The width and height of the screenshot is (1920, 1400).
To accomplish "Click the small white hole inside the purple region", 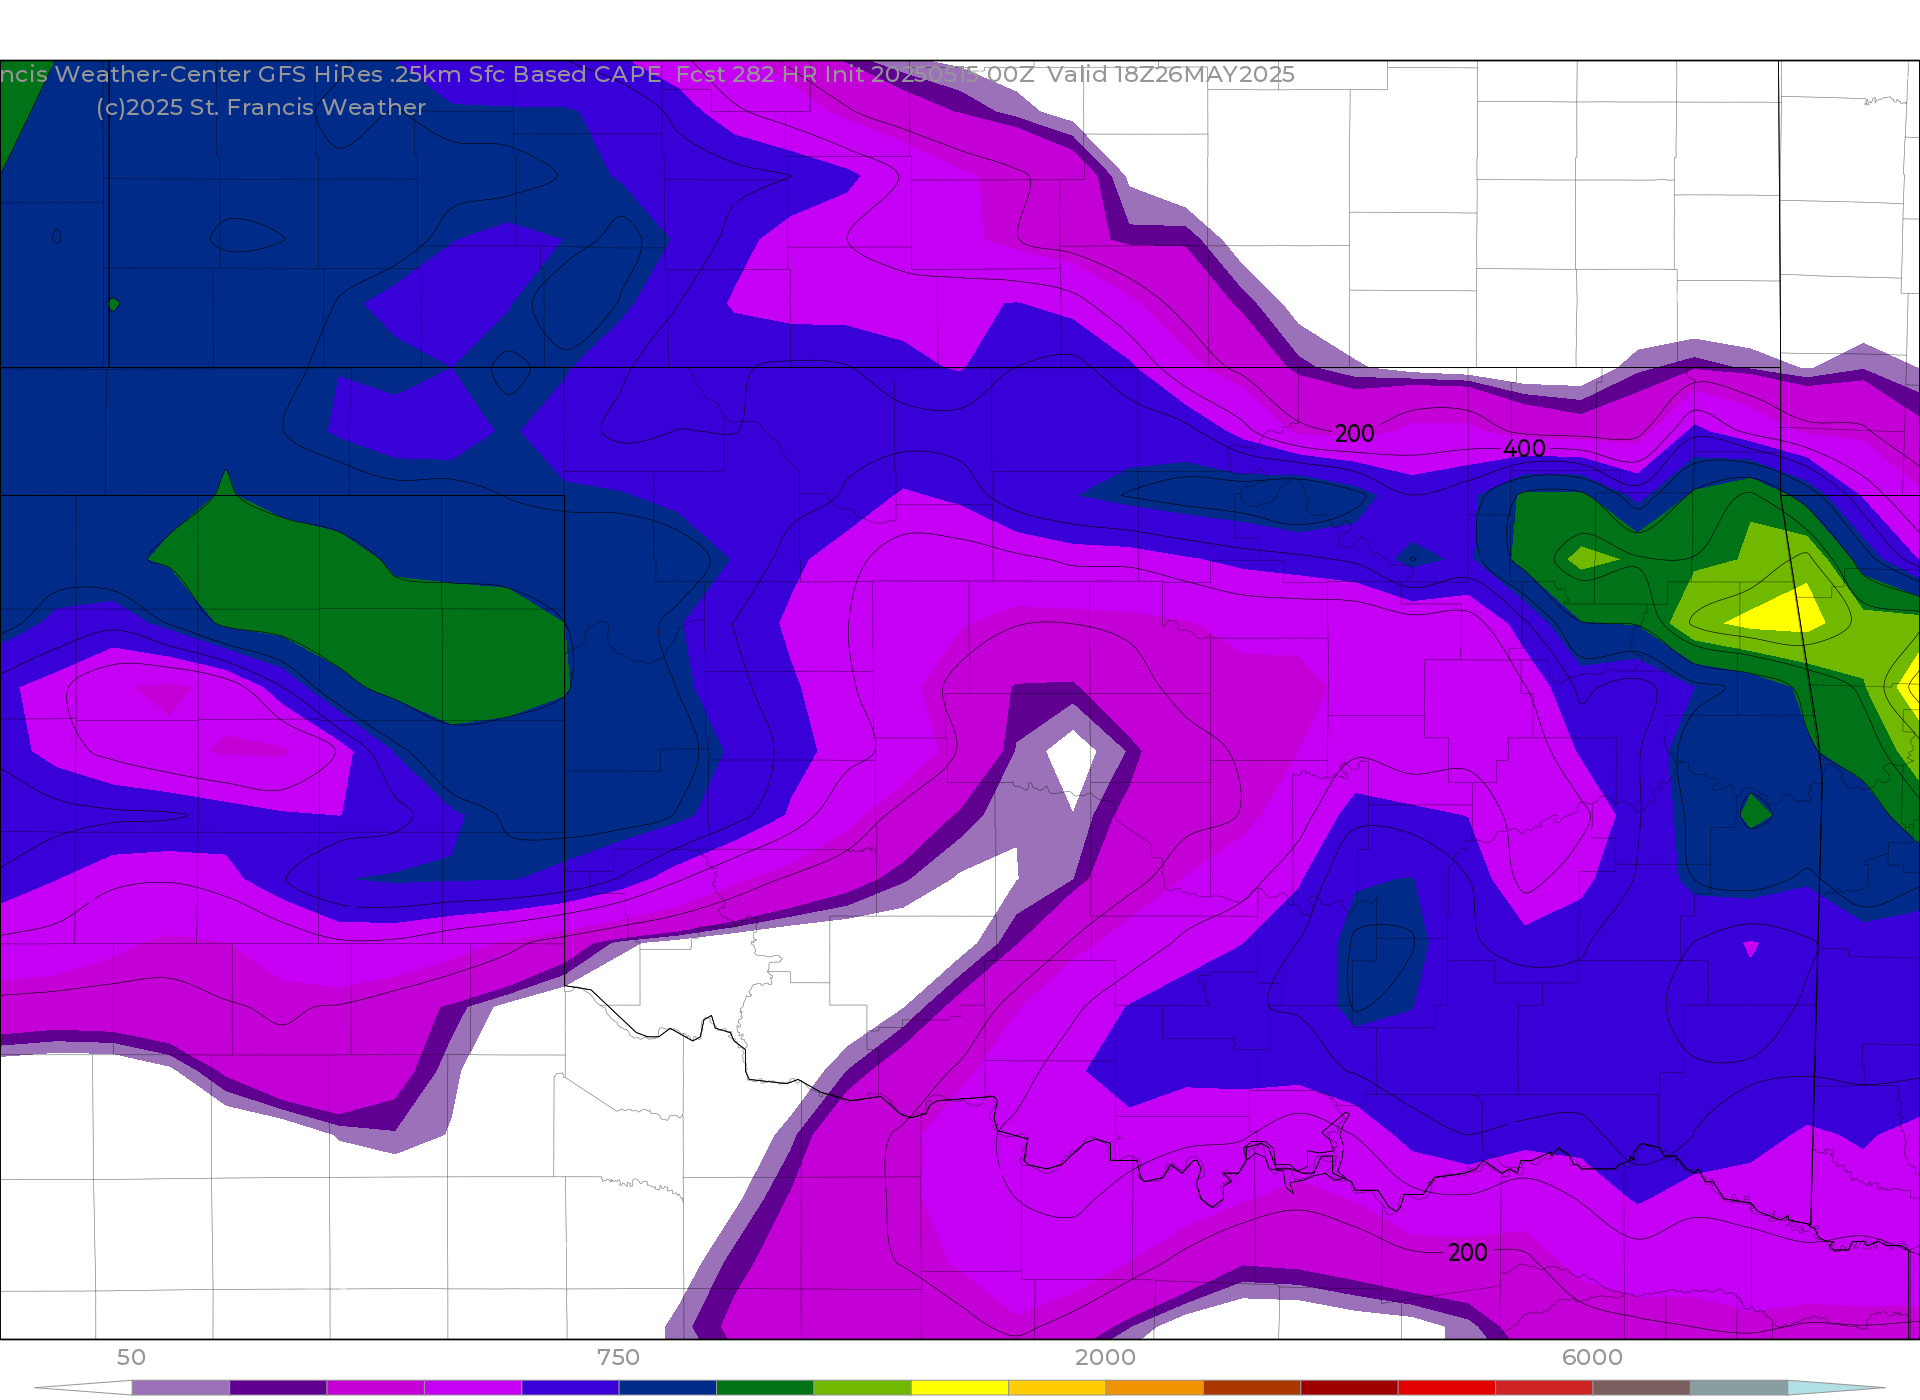I will pos(1071,766).
